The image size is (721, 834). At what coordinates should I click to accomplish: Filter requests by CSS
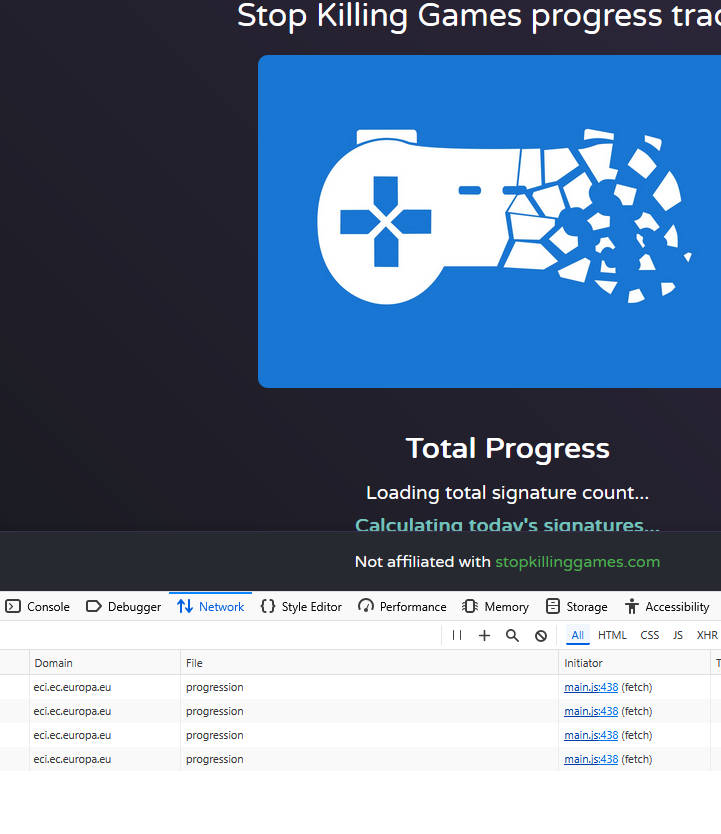tap(649, 635)
